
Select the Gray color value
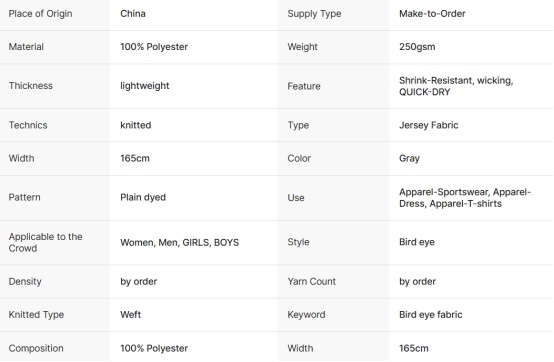click(409, 158)
